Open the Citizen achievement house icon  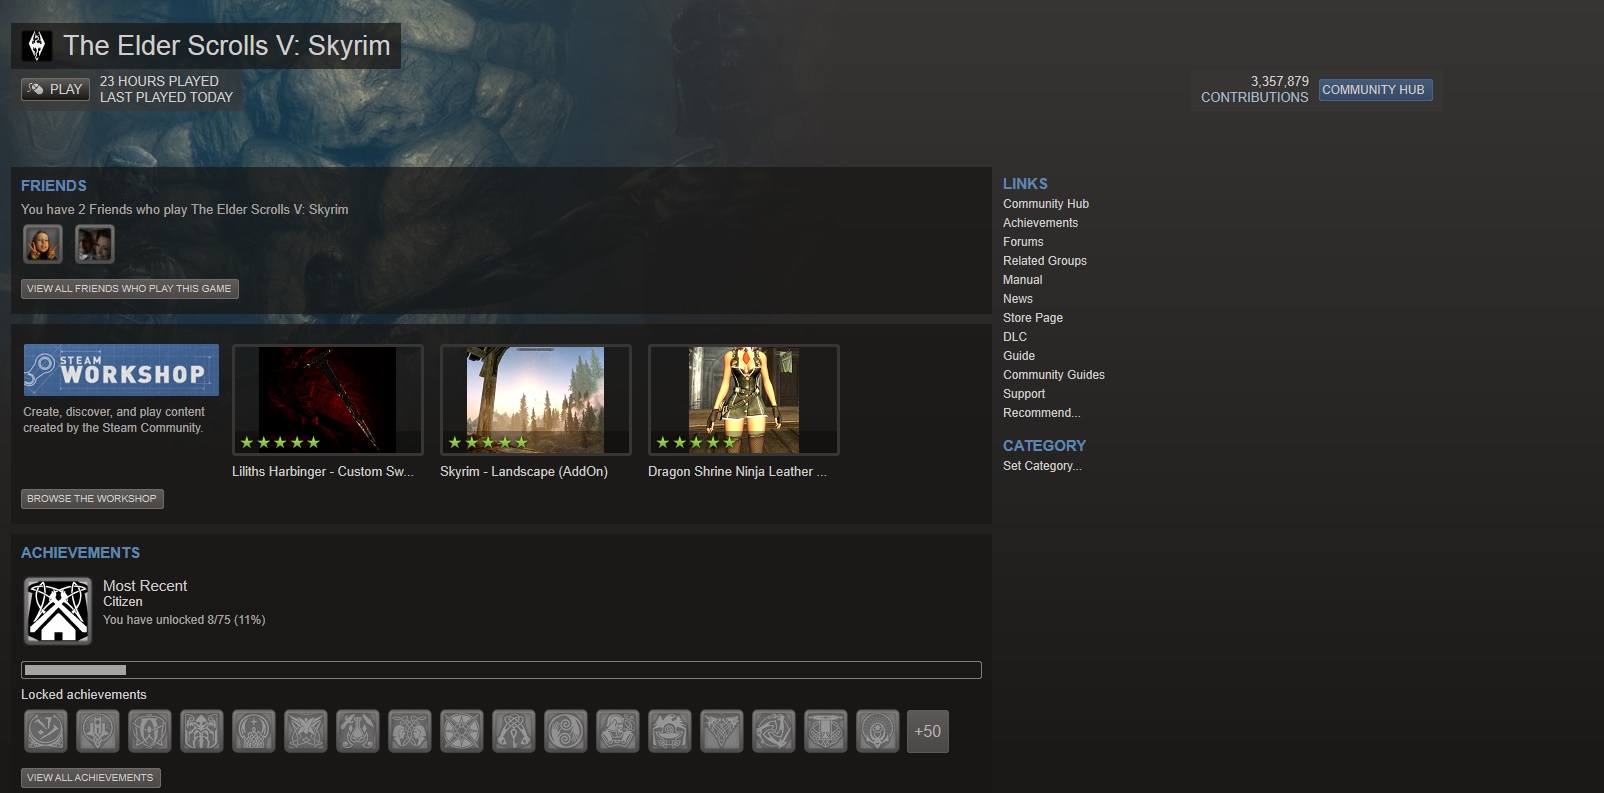pyautogui.click(x=58, y=610)
